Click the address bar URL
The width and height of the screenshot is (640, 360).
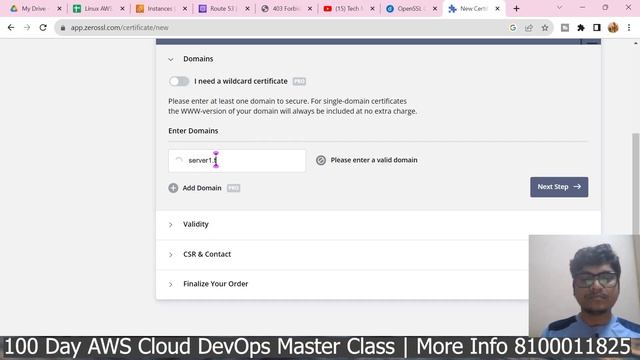pyautogui.click(x=119, y=28)
